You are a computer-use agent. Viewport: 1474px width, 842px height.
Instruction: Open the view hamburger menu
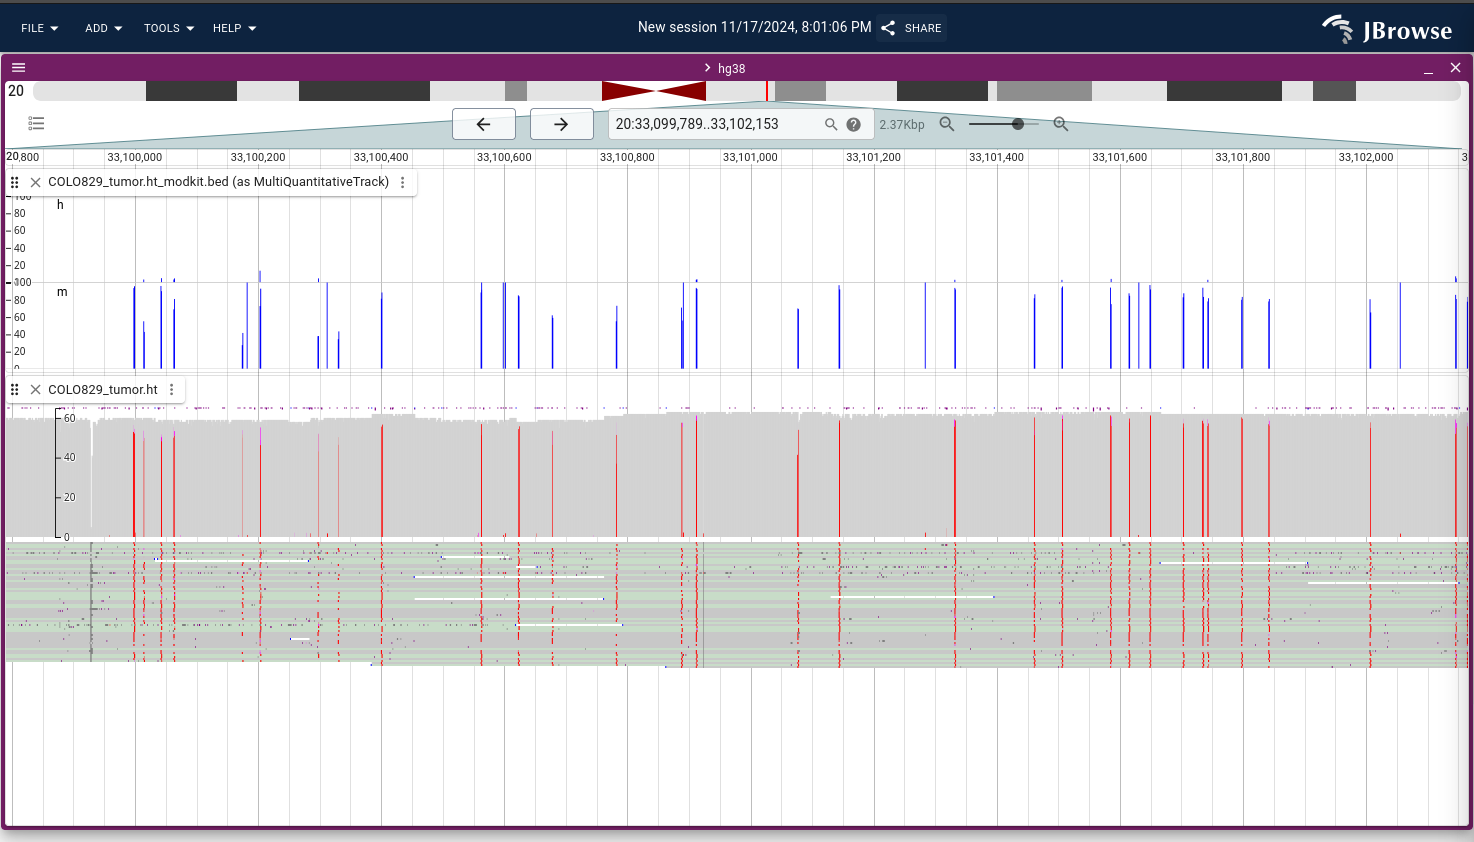point(18,68)
